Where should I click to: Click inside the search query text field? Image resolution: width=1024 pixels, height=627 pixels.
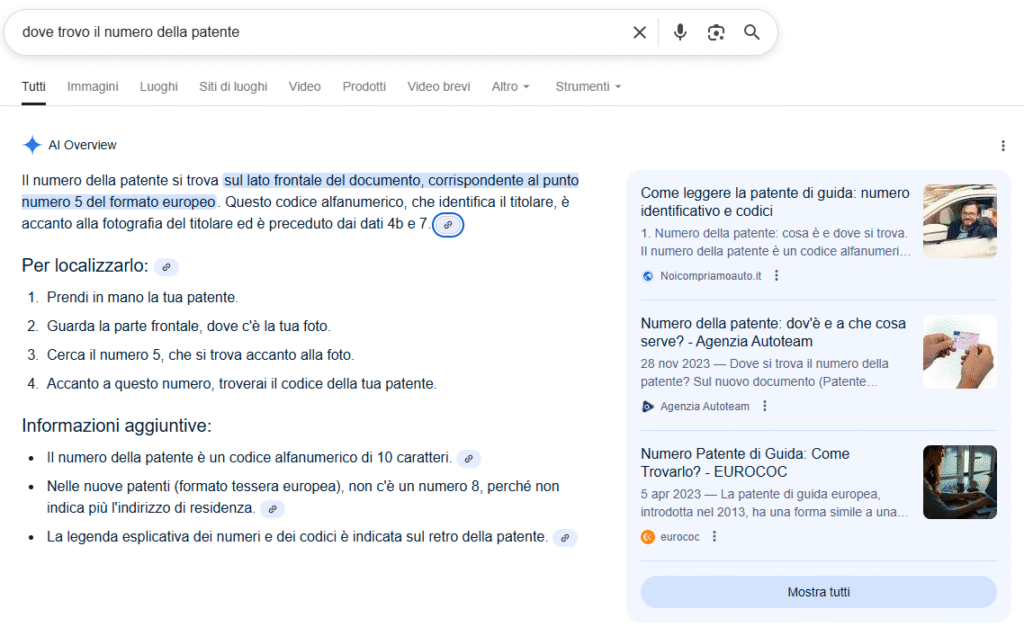click(x=300, y=33)
